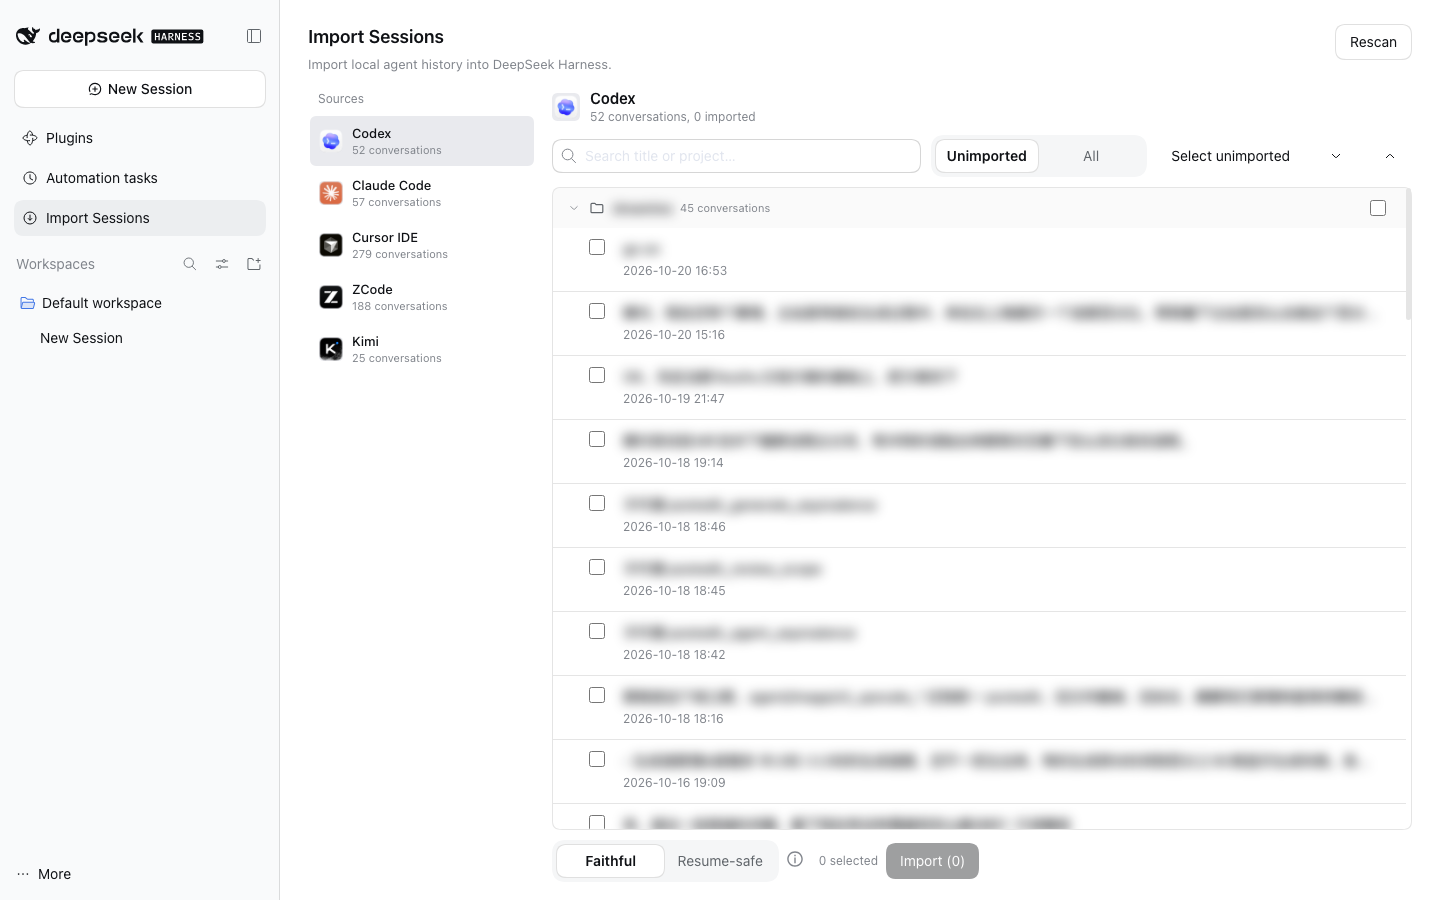Focus the Search title or project field
Viewport: 1440px width, 900px height.
tap(736, 156)
